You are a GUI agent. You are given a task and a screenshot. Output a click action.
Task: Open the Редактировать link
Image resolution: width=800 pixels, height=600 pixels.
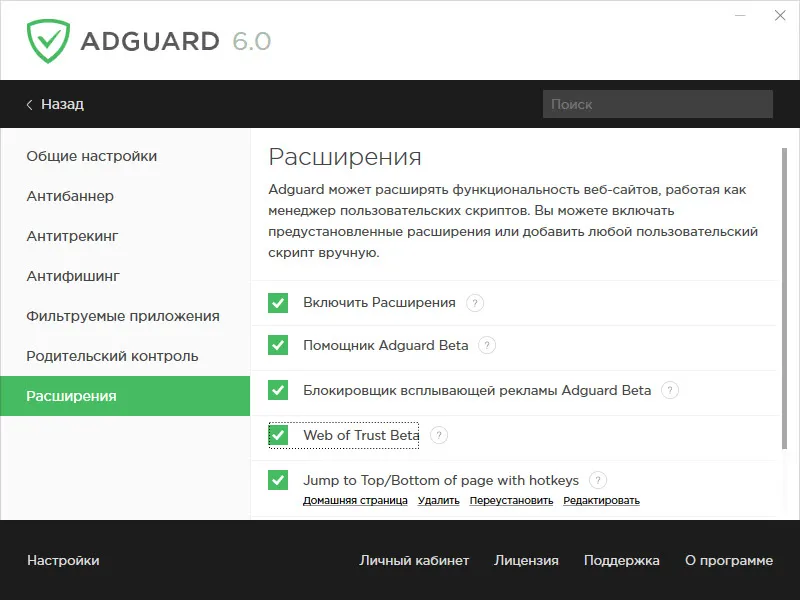pos(602,501)
